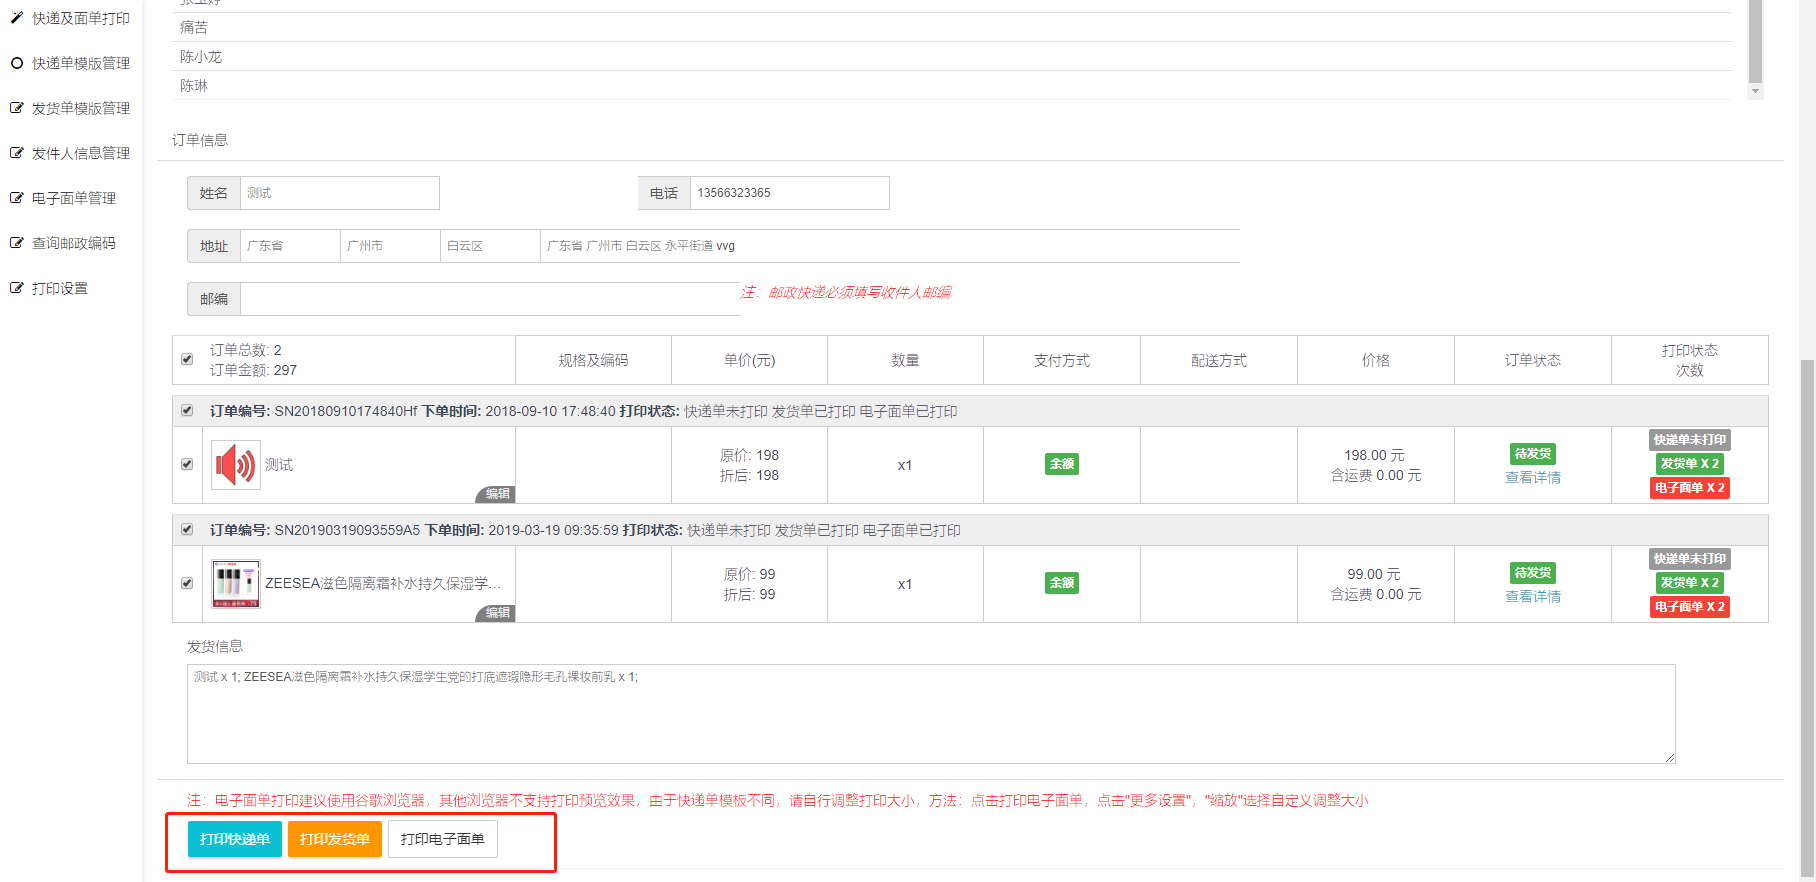Click 快递单未打印 badge in the 测试 row
This screenshot has width=1816, height=882.
tap(1690, 440)
